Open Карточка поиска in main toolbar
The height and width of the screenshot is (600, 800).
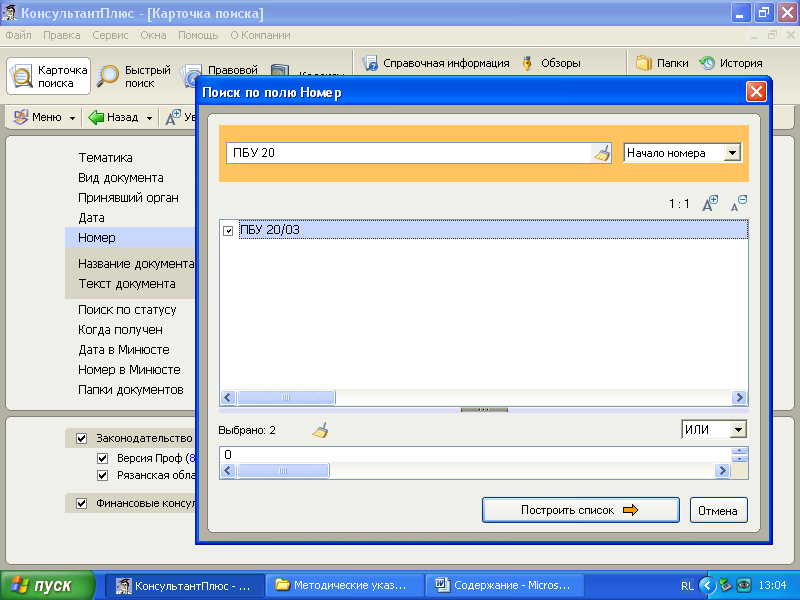[x=48, y=76]
